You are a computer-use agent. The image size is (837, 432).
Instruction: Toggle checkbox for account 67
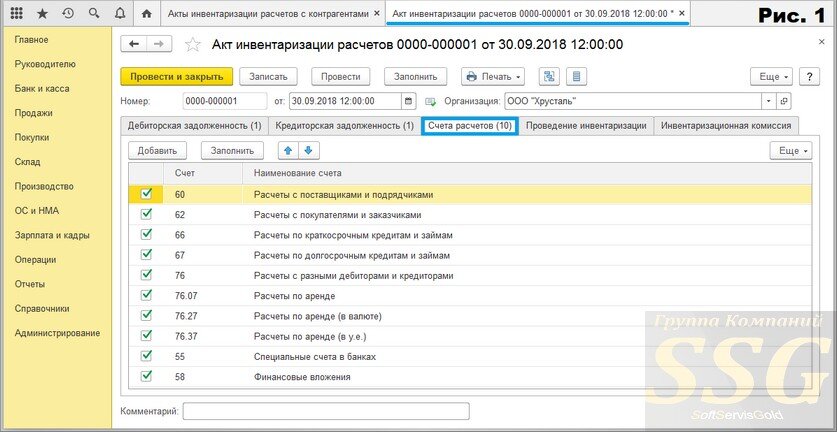click(146, 255)
